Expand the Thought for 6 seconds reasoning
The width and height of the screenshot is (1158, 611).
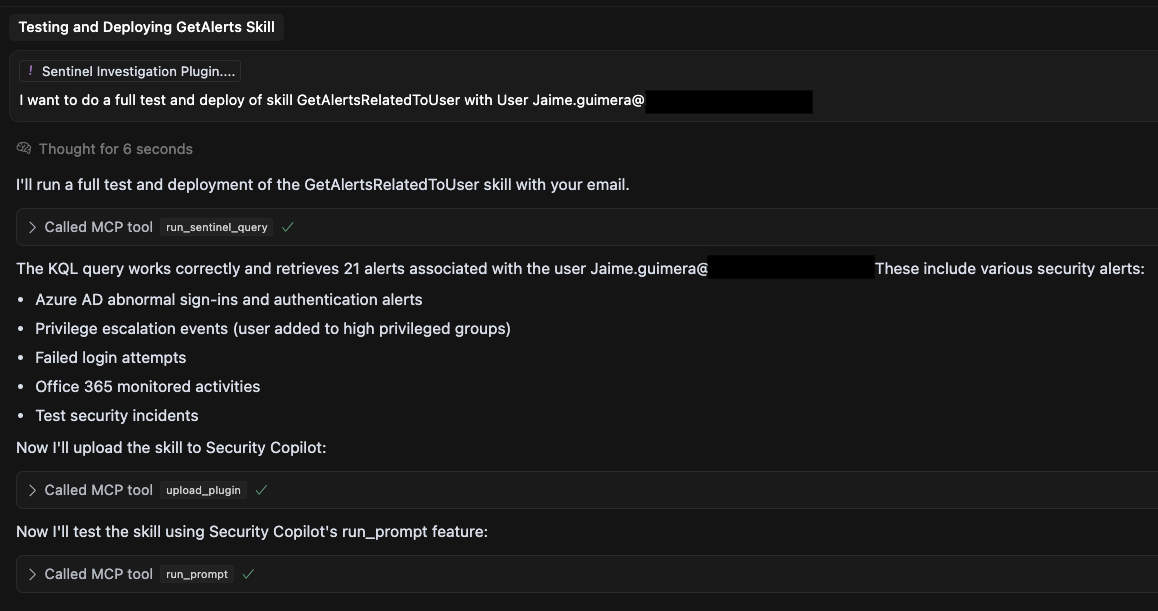pos(115,148)
